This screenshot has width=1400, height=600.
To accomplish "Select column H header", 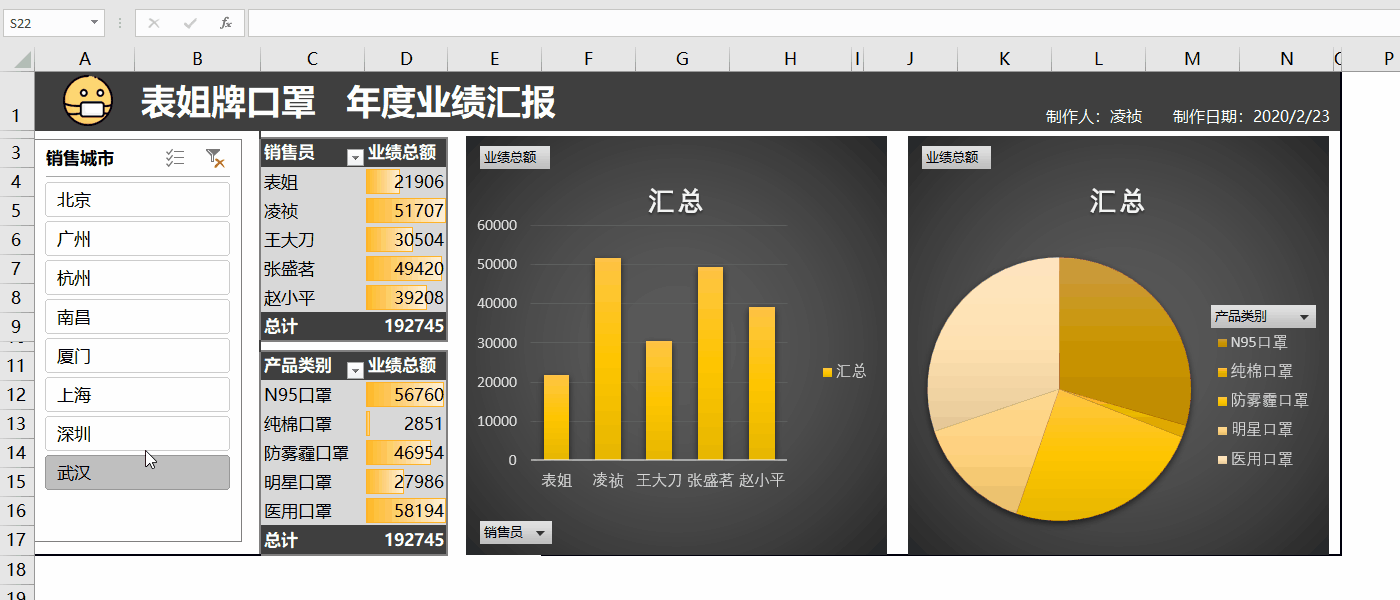I will (x=790, y=60).
